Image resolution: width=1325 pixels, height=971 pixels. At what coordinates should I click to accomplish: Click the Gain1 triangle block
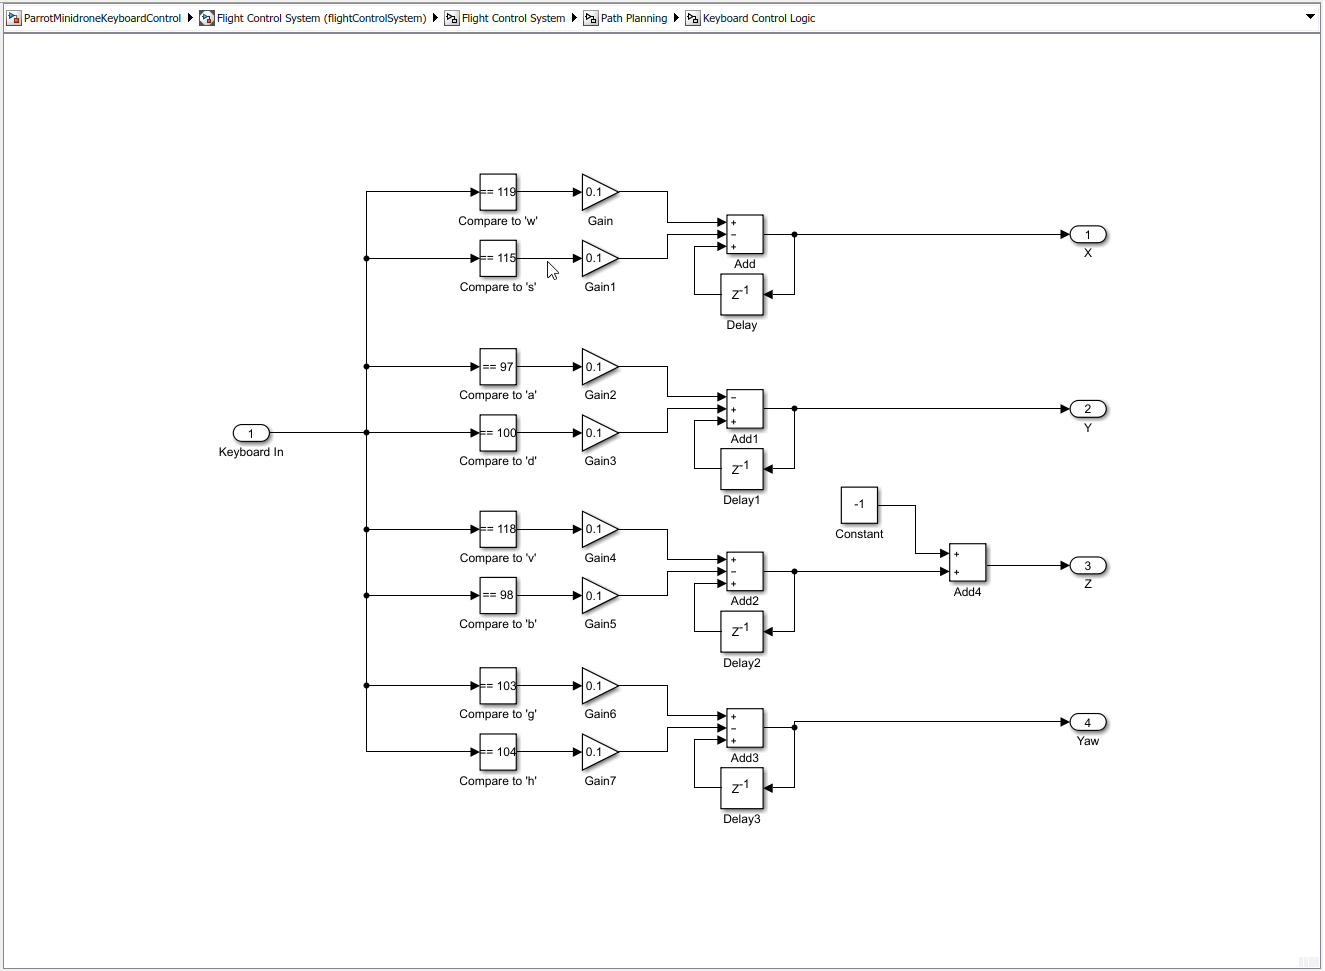[x=599, y=258]
